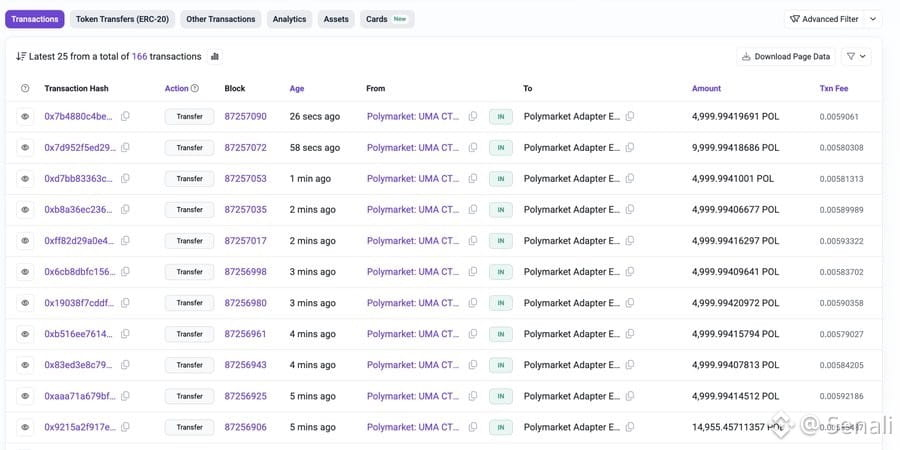900x450 pixels.
Task: Expand the Advanced Filter dropdown arrow
Action: (x=873, y=19)
